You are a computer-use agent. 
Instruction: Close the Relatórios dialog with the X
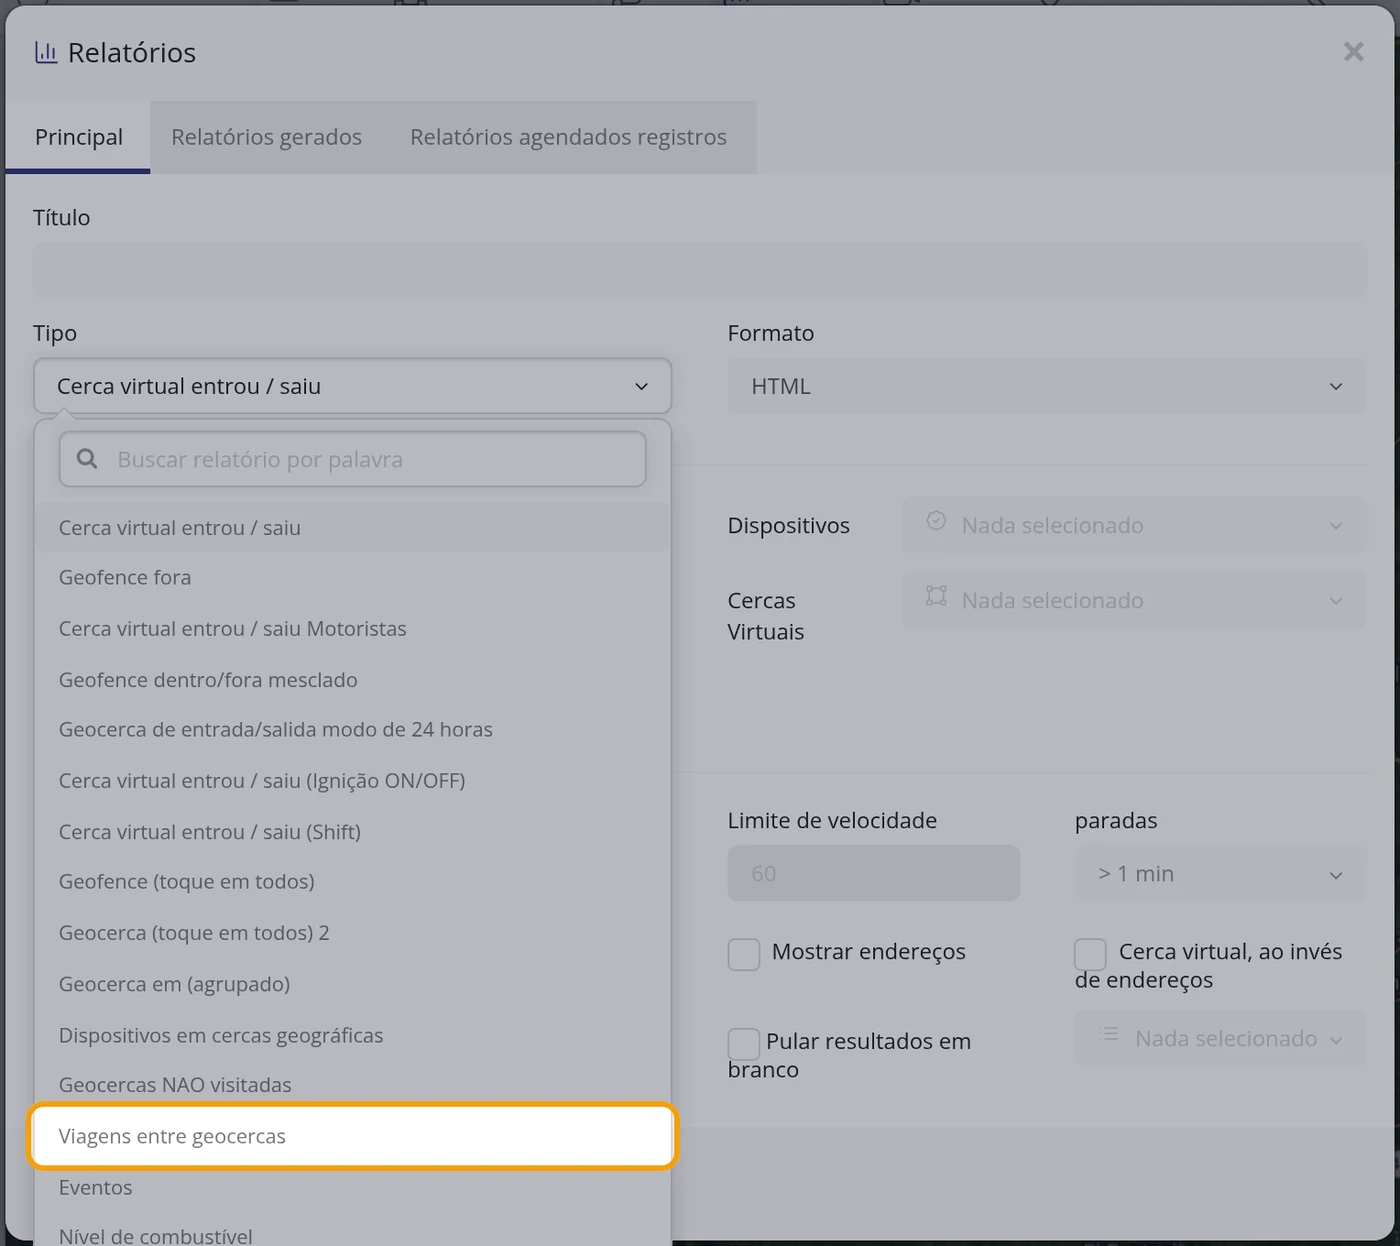click(x=1353, y=52)
